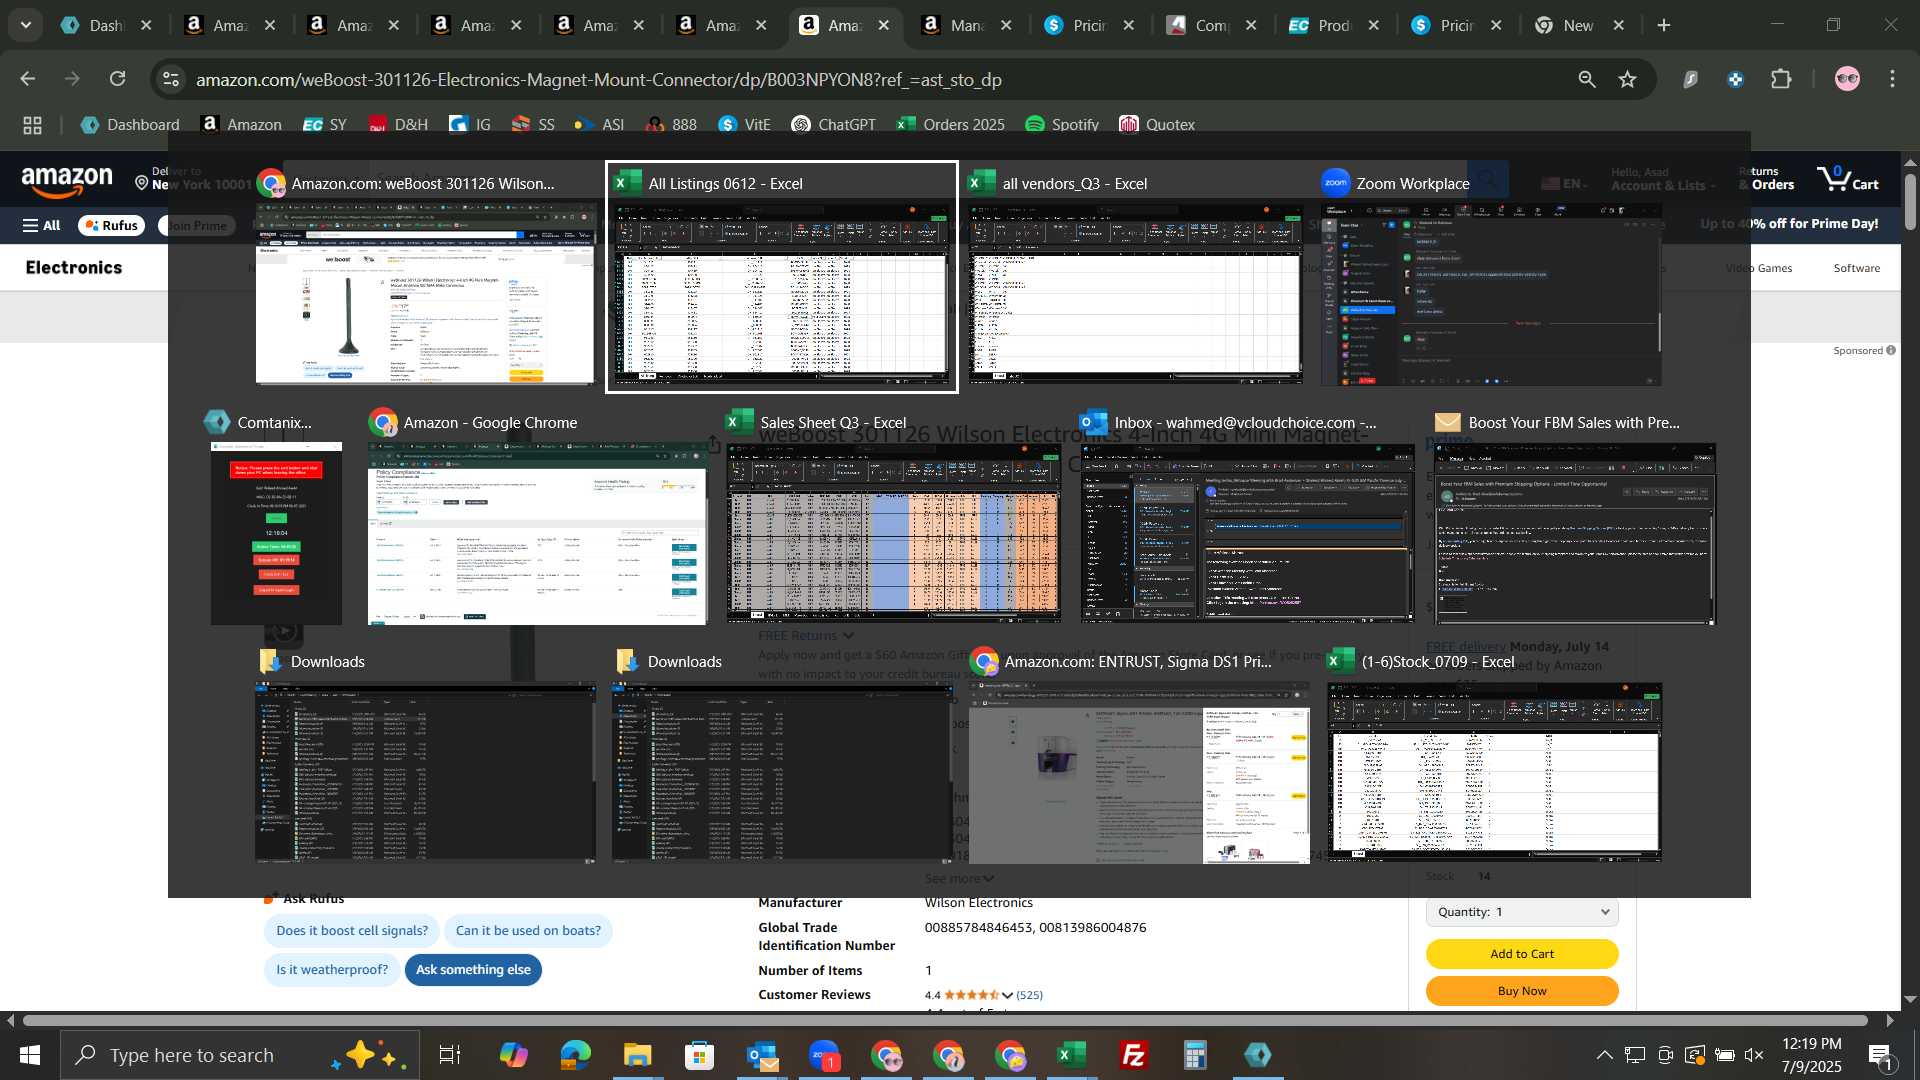Open the notification center icon
The image size is (1920, 1080).
[x=1880, y=1055]
